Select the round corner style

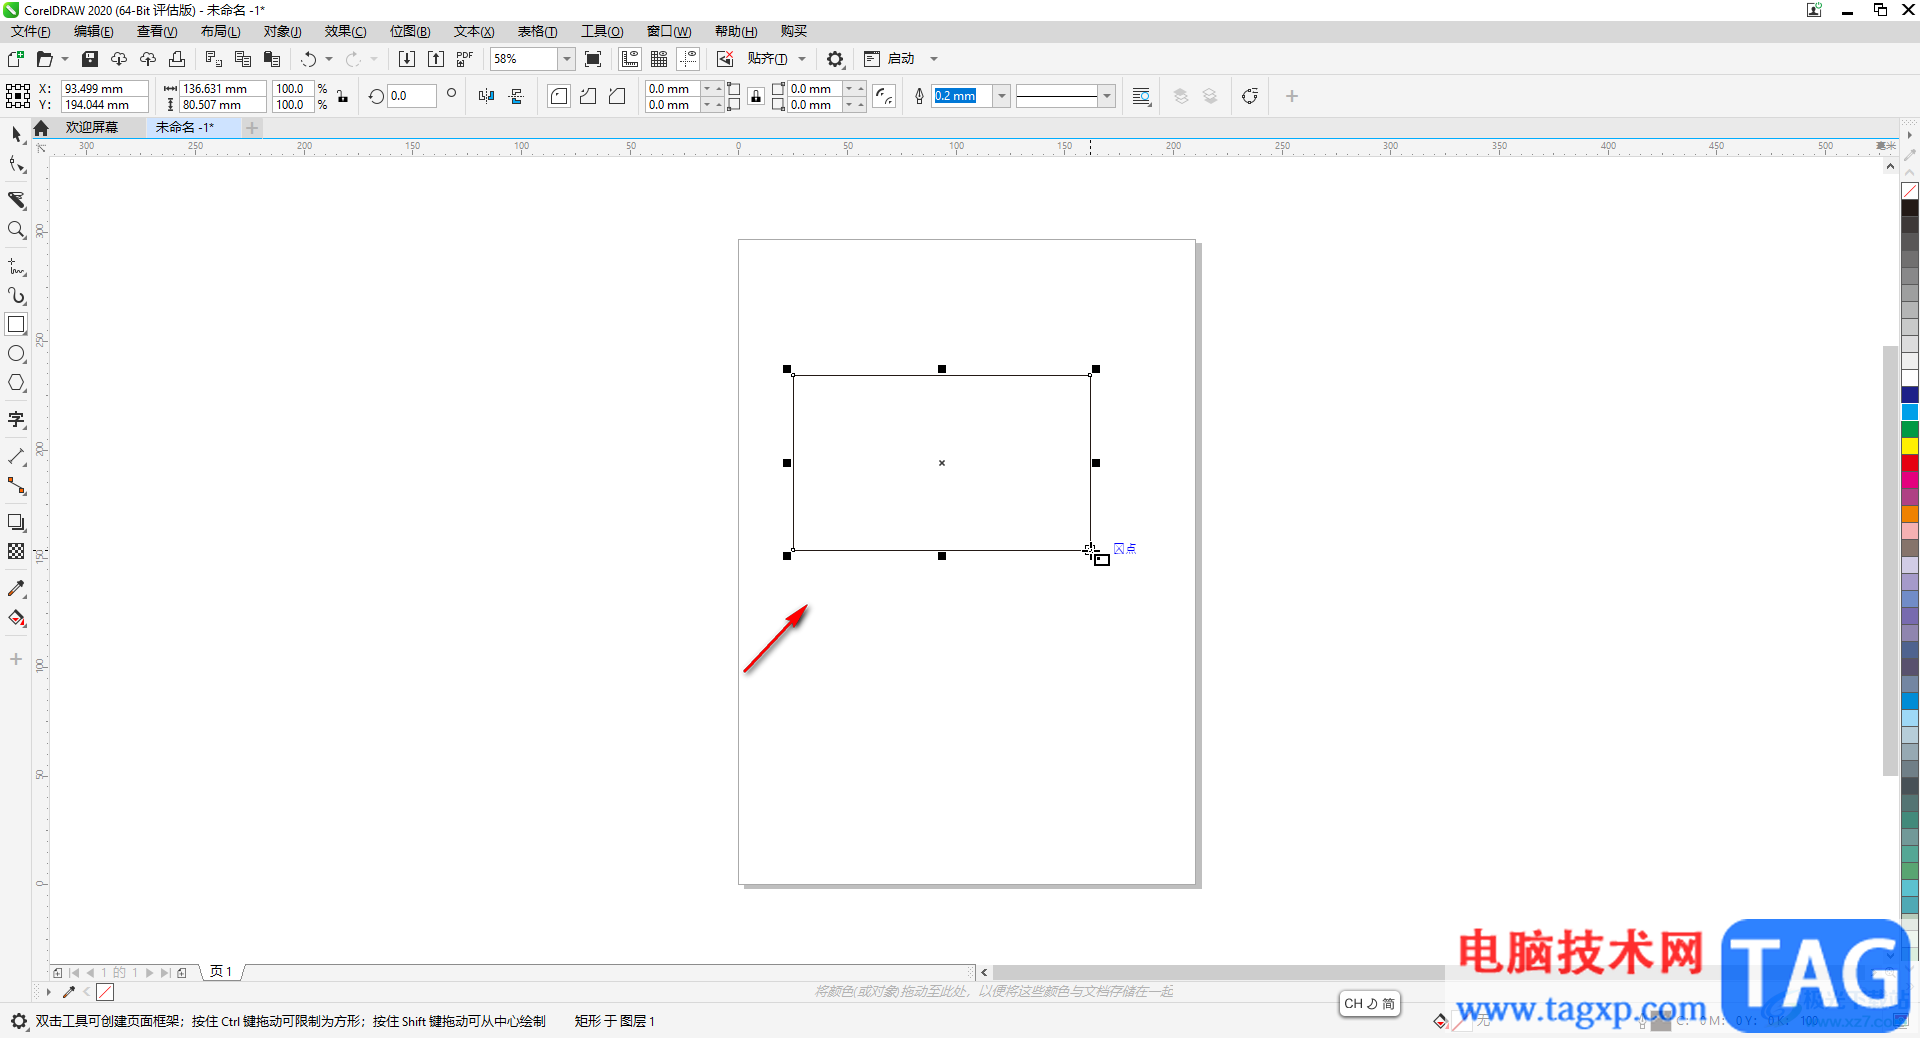(x=559, y=96)
